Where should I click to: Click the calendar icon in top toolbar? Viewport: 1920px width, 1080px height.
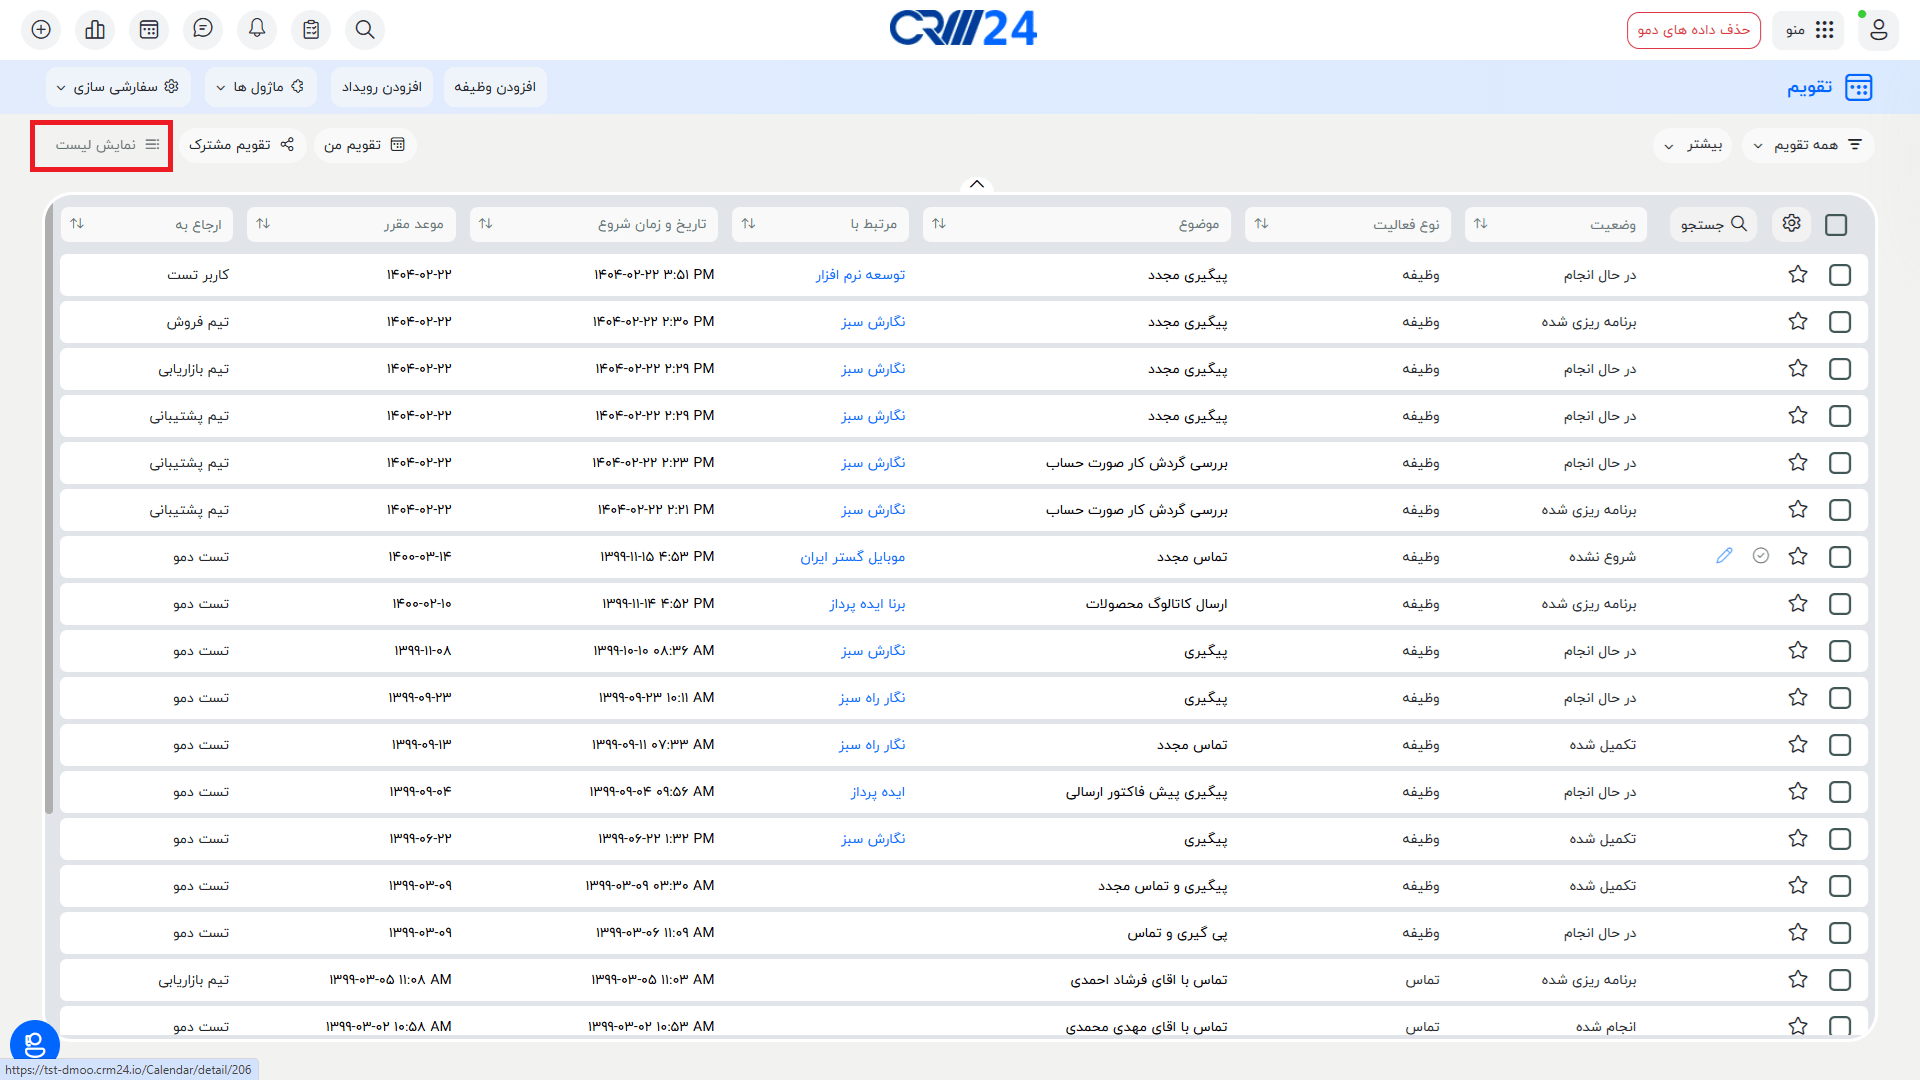click(x=148, y=29)
